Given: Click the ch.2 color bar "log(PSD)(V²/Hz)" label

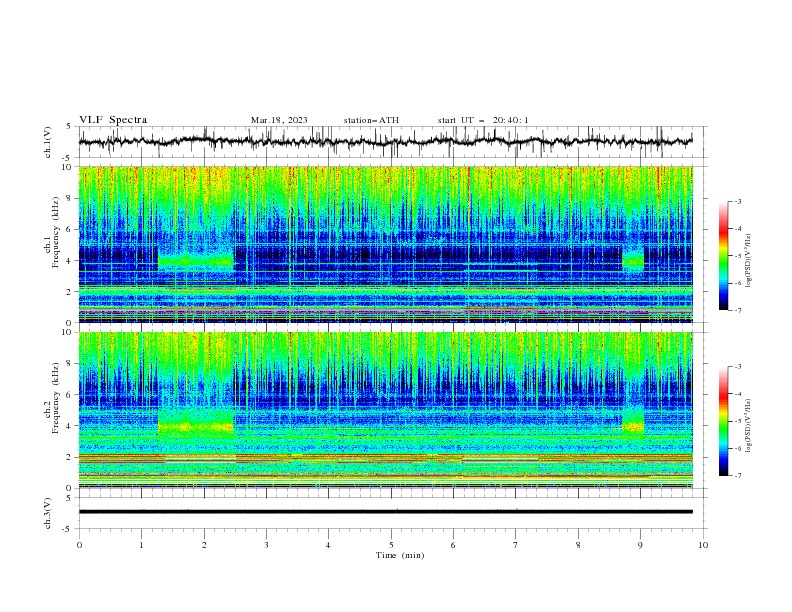Looking at the screenshot, I should coord(748,426).
